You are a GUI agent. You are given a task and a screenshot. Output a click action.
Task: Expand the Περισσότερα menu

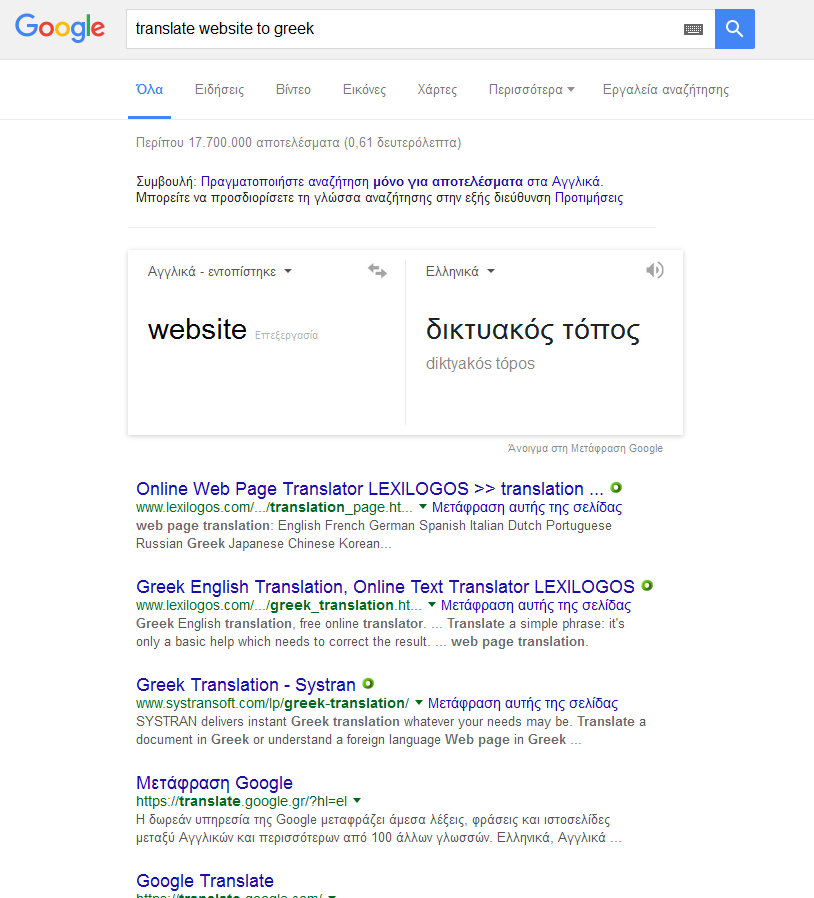[531, 90]
